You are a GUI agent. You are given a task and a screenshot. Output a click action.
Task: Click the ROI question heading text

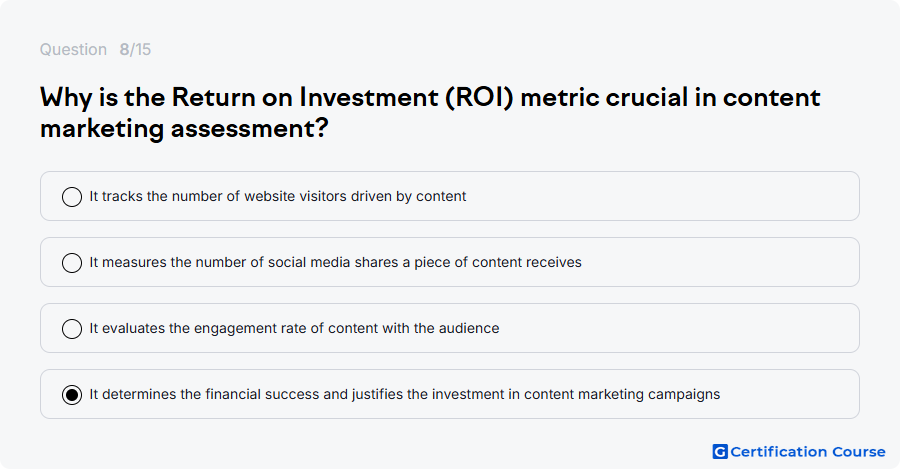(x=430, y=113)
